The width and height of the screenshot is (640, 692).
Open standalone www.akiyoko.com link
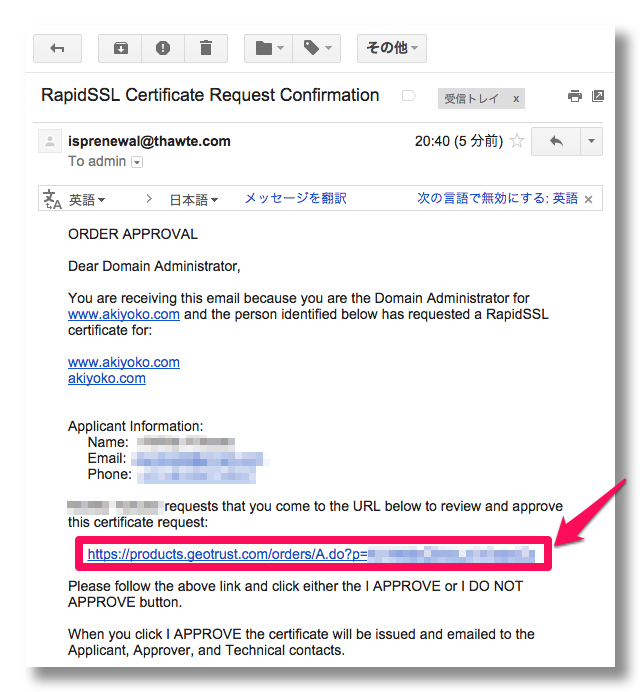124,362
